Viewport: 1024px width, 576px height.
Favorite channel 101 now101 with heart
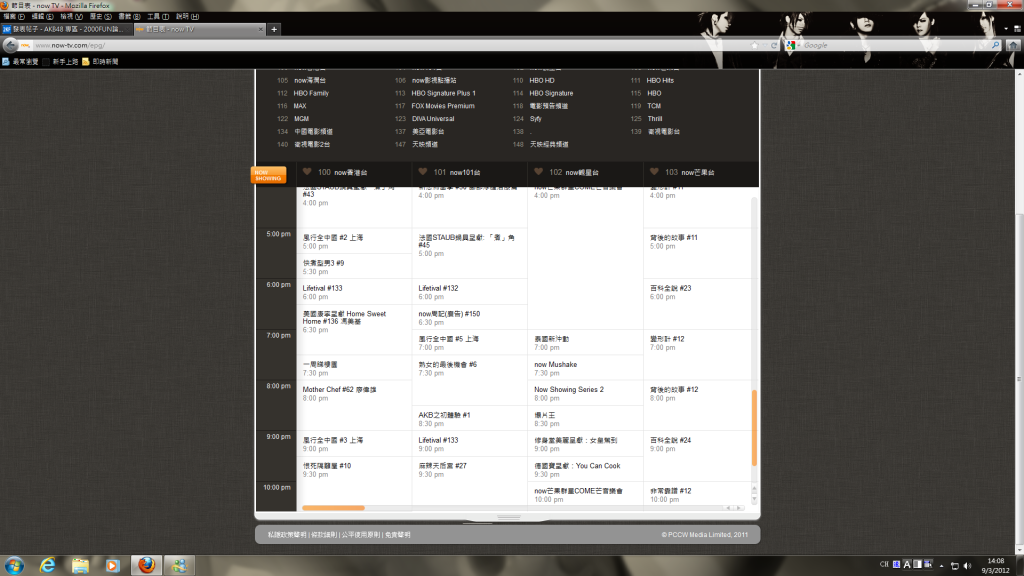423,172
